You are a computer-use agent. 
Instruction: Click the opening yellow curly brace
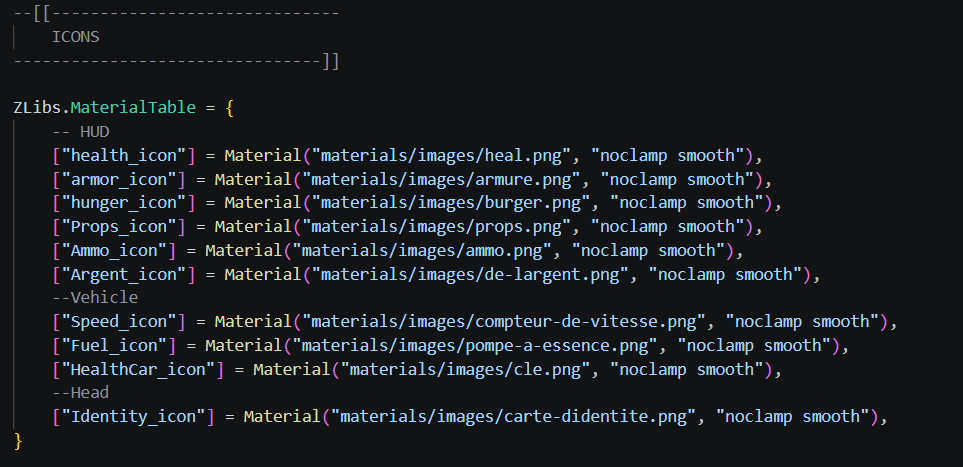(230, 109)
